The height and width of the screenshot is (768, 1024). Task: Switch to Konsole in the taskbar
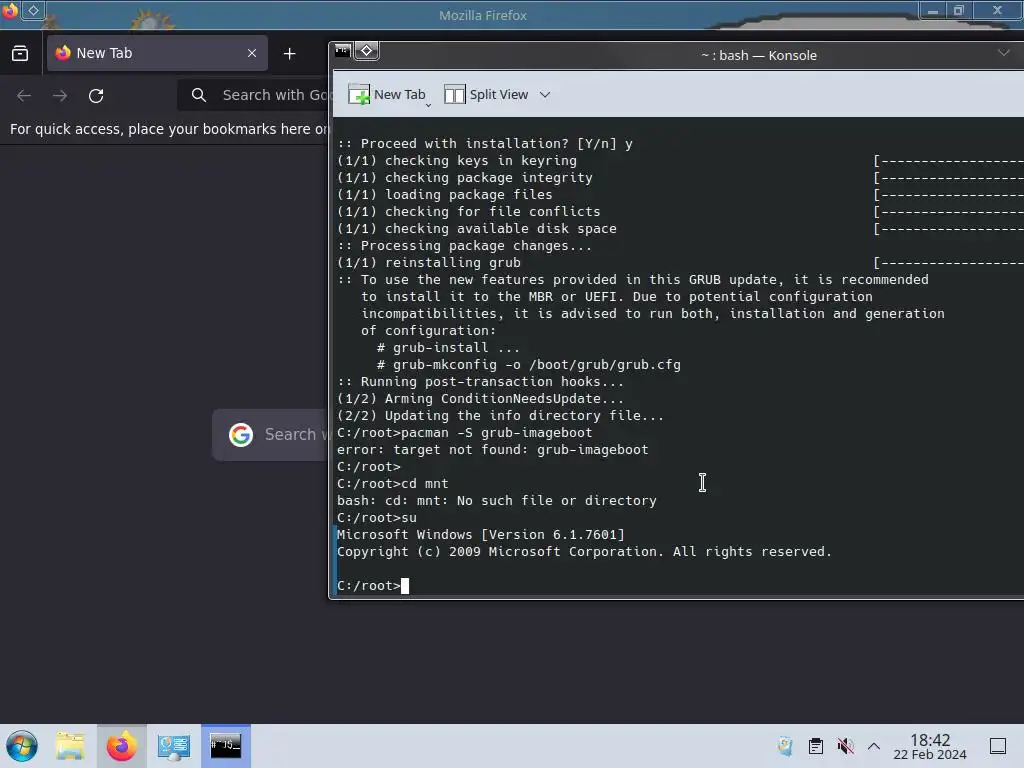click(x=225, y=746)
